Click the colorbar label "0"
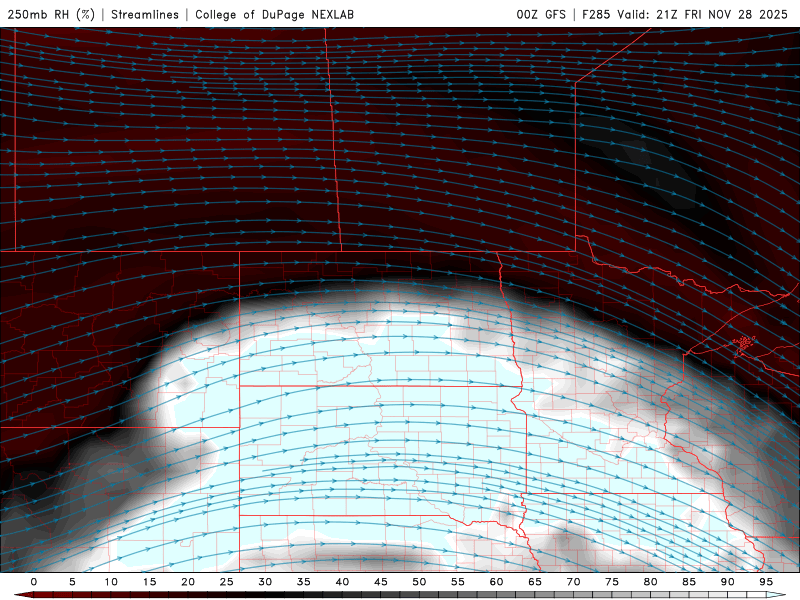 tap(34, 582)
